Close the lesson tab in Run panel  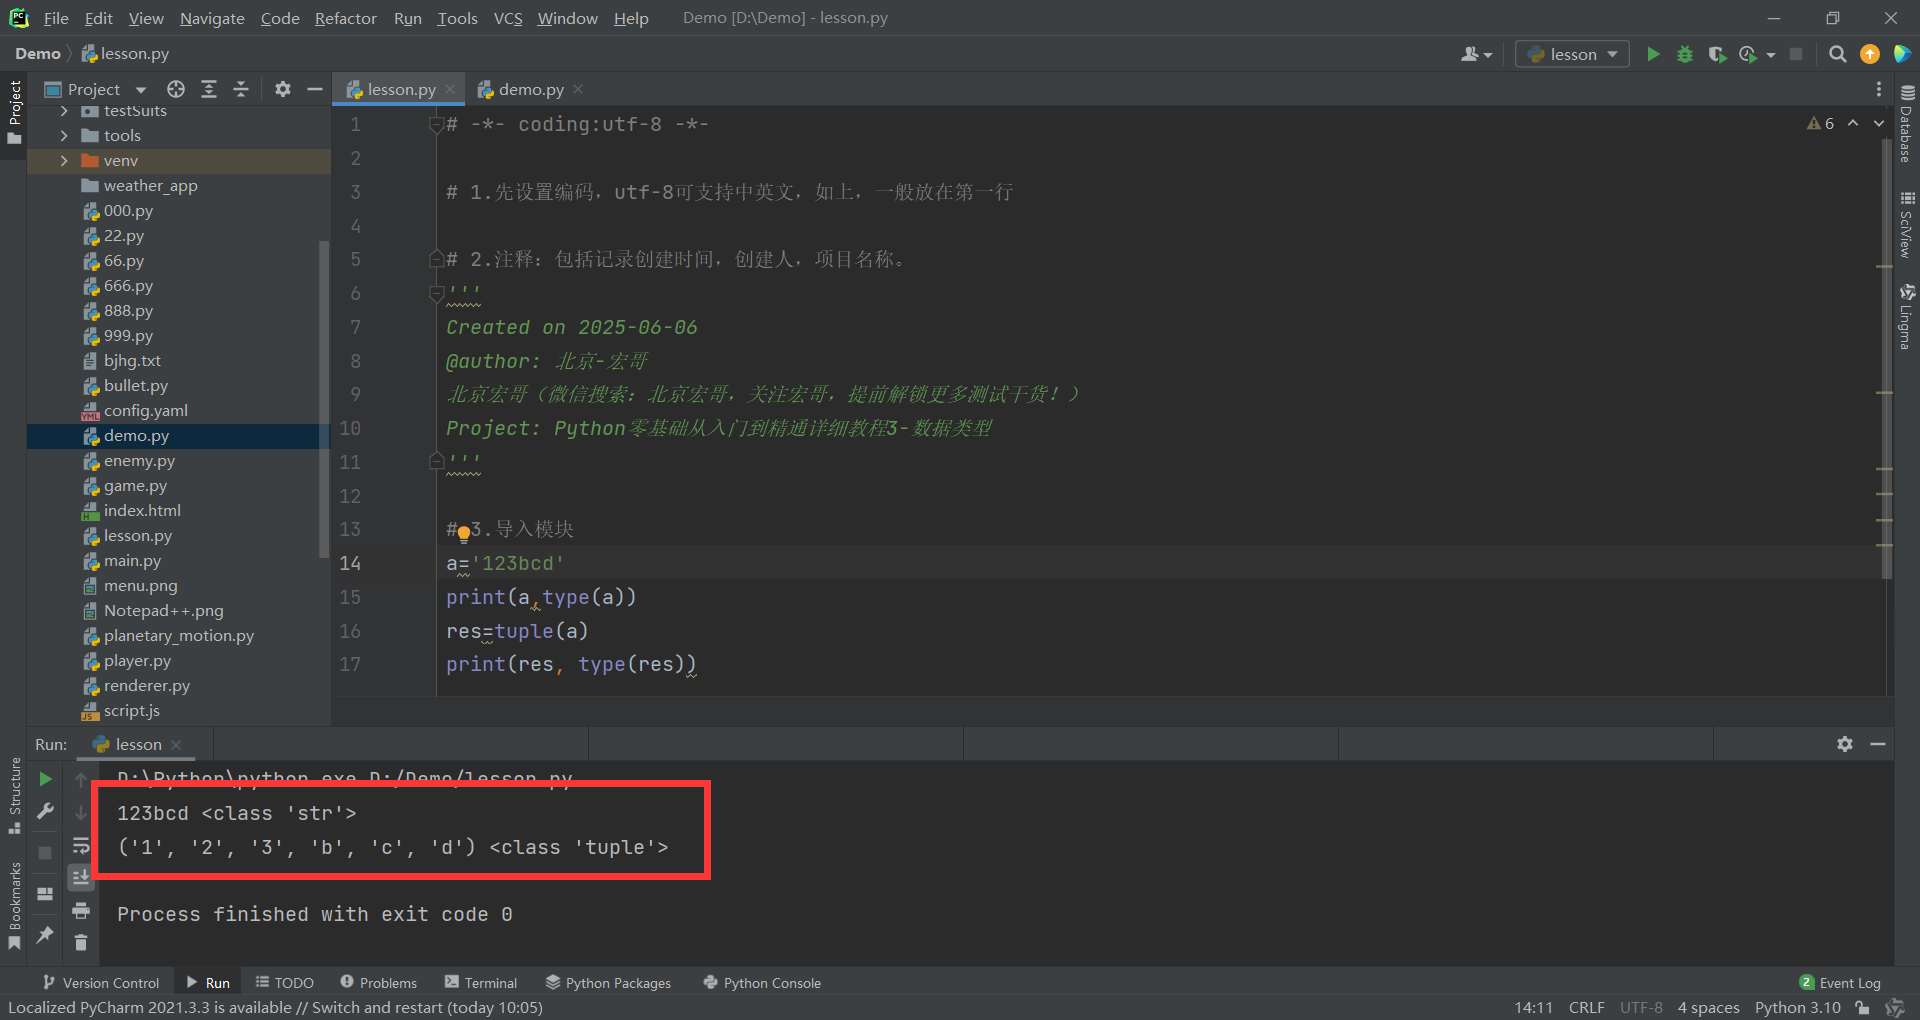coord(176,744)
